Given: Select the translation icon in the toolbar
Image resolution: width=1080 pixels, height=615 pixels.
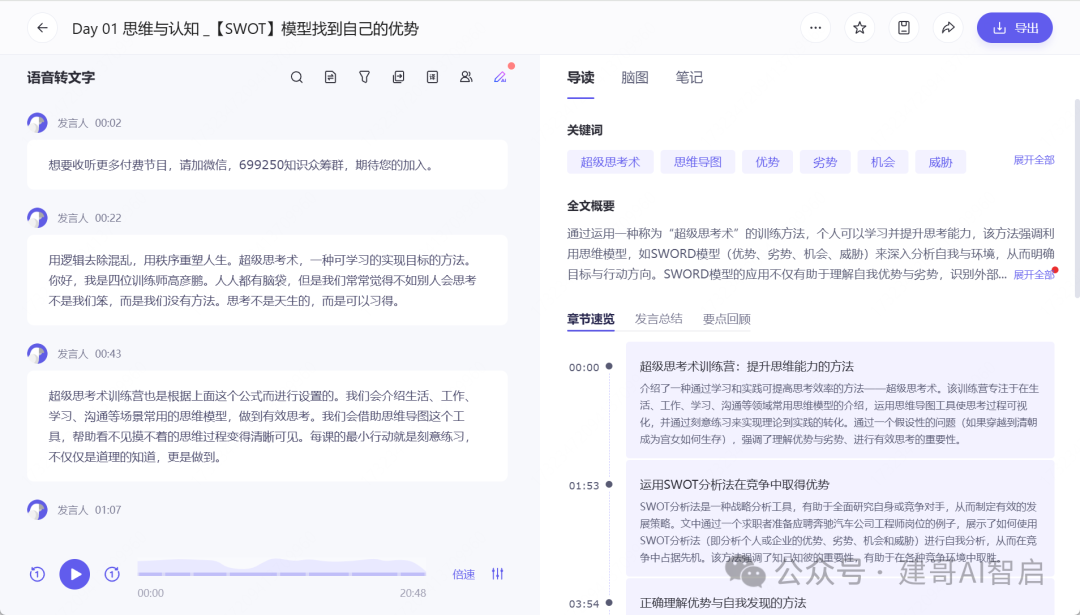Looking at the screenshot, I should coord(330,76).
